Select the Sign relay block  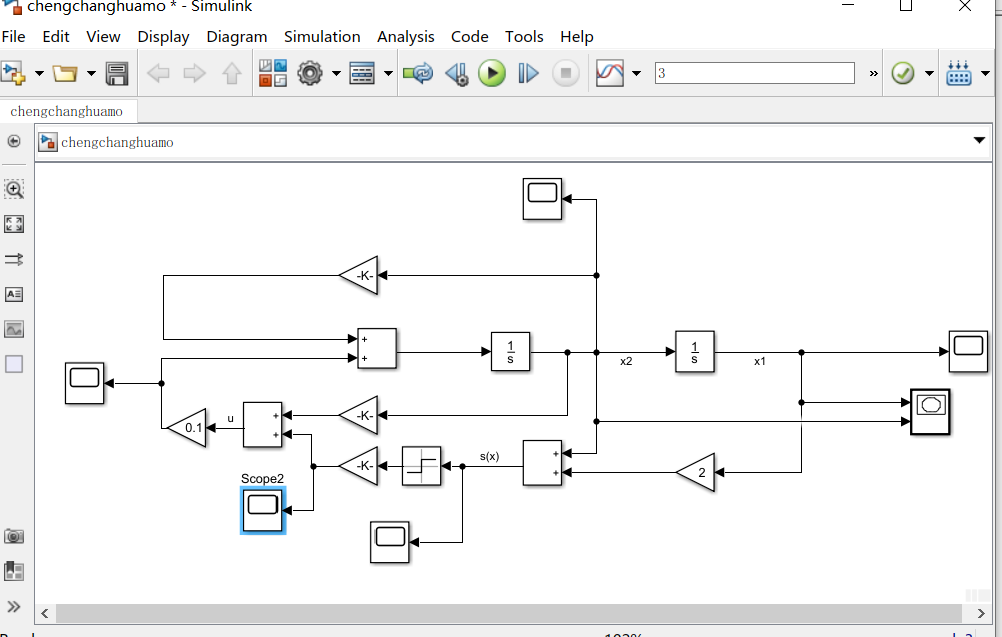pos(421,466)
